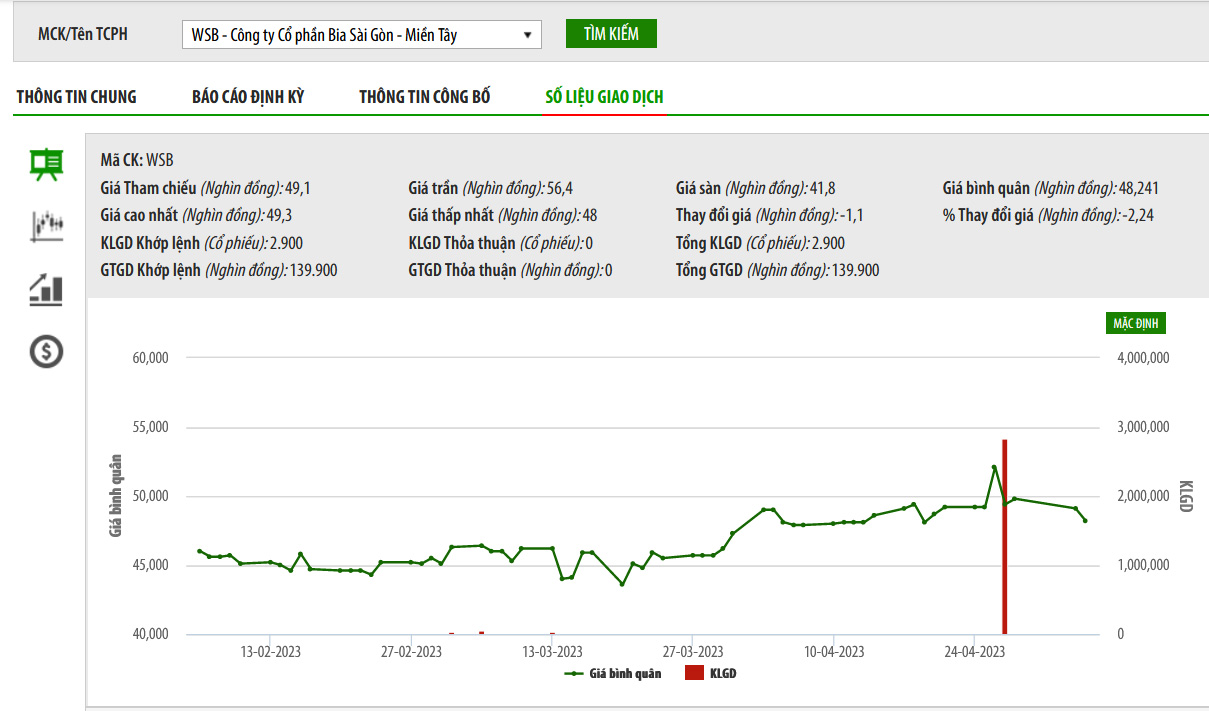Switch to the Thông tin chung tab

pos(77,97)
